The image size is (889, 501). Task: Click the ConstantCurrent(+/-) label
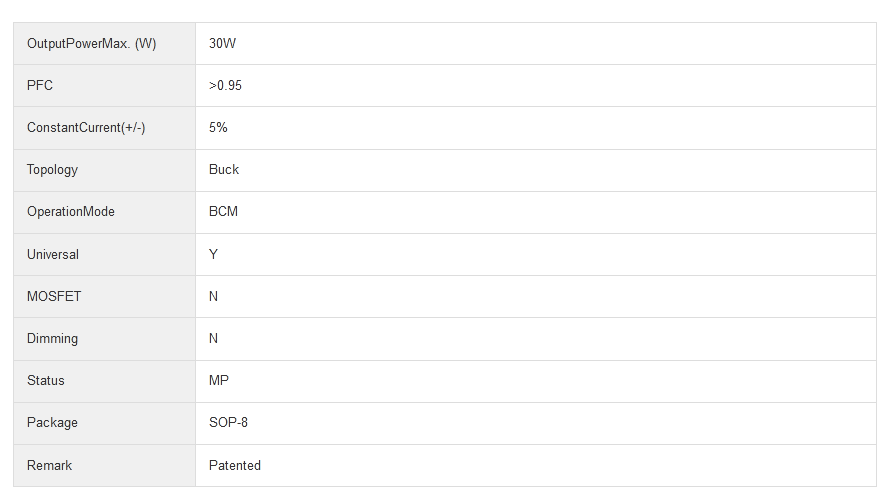pos(86,128)
